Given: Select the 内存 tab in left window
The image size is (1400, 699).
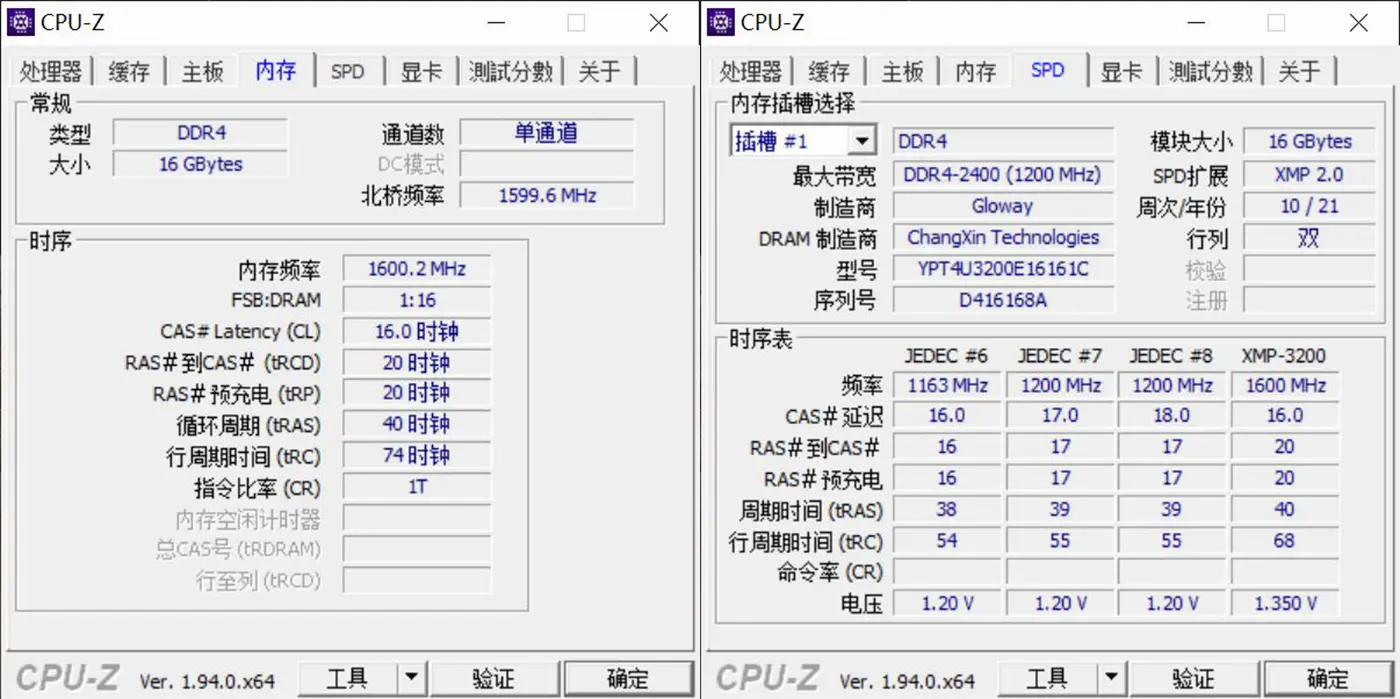Looking at the screenshot, I should pyautogui.click(x=276, y=70).
